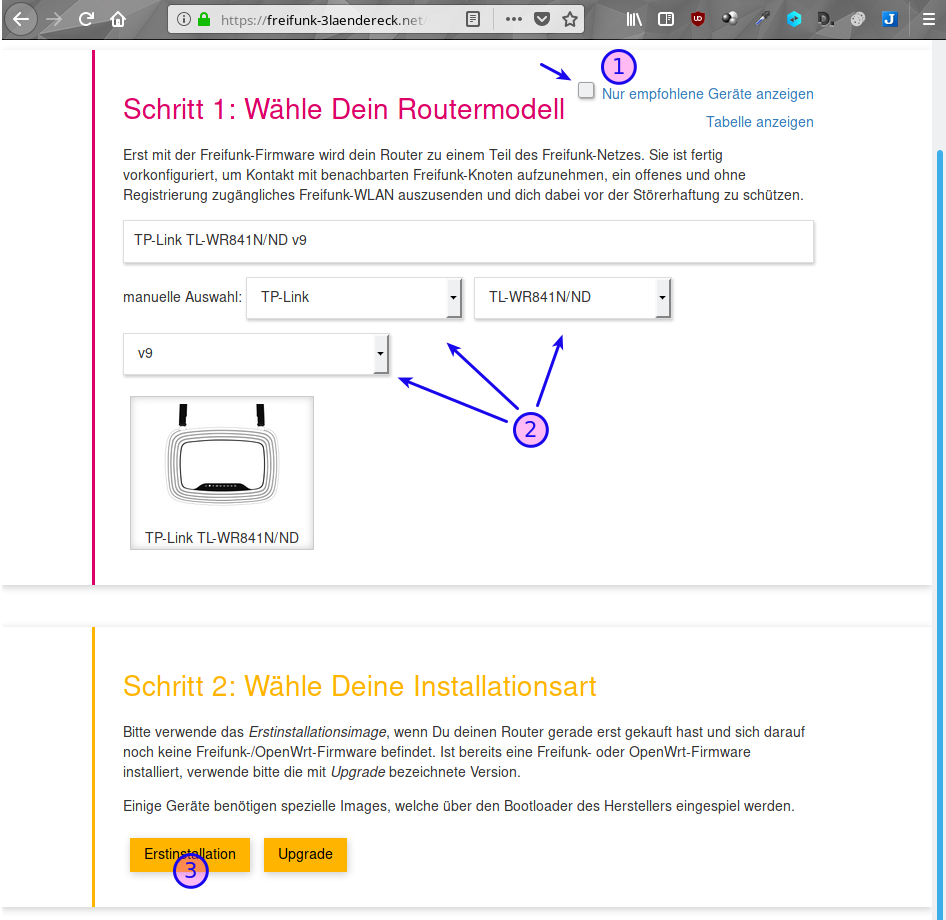The width and height of the screenshot is (946, 920).
Task: Open the 'Tabelle anzeigen' link
Action: tap(760, 122)
